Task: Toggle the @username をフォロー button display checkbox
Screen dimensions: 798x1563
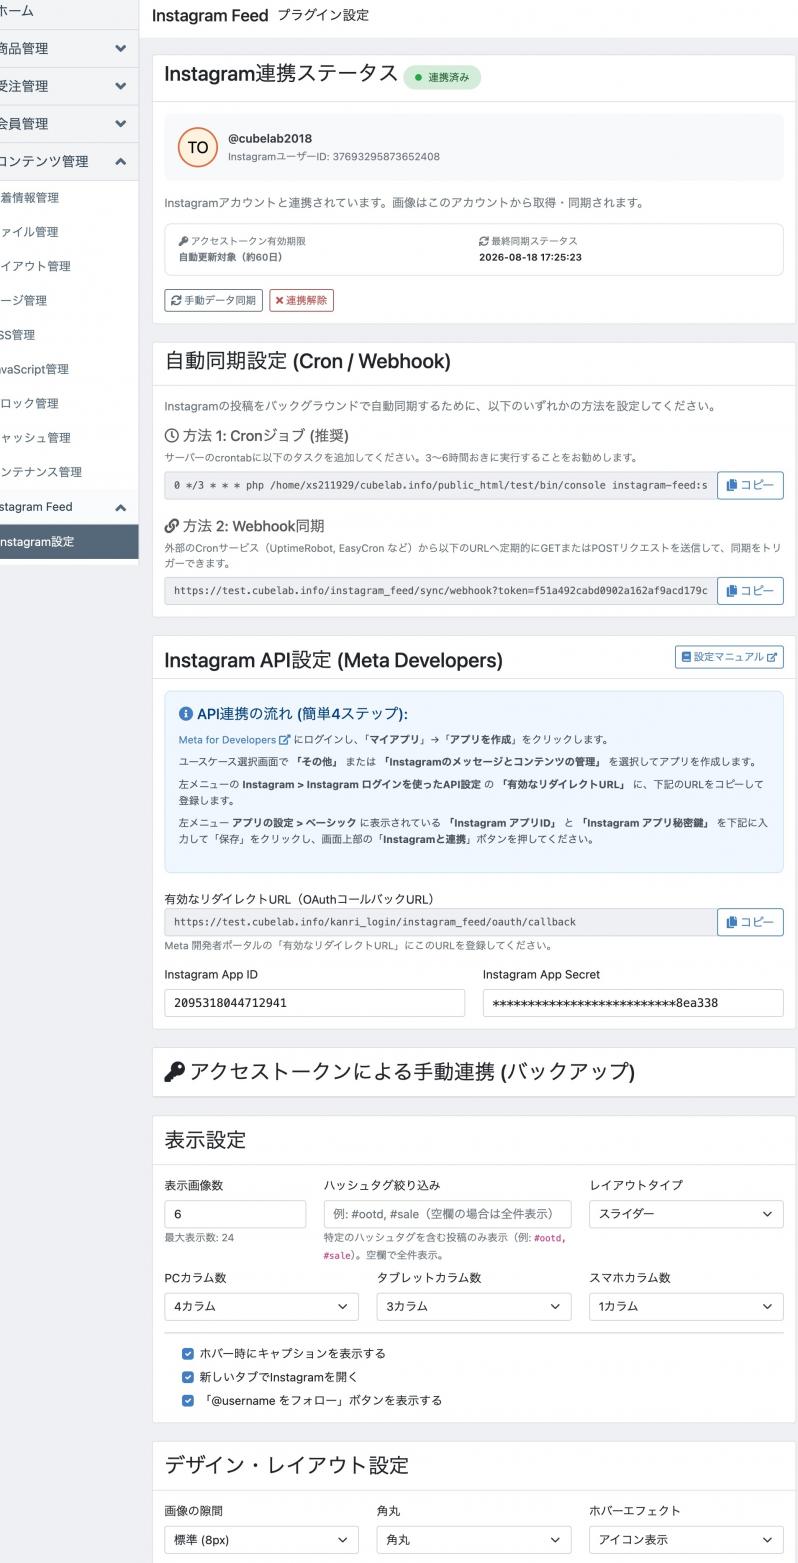Action: click(187, 1401)
